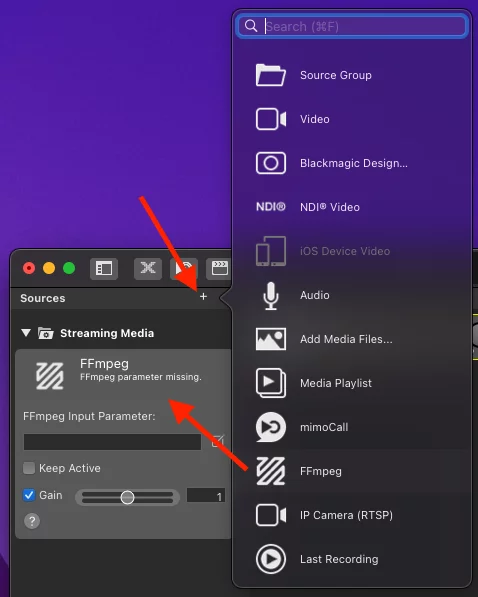
Task: Click the transition X icon in toolbar
Action: (148, 268)
